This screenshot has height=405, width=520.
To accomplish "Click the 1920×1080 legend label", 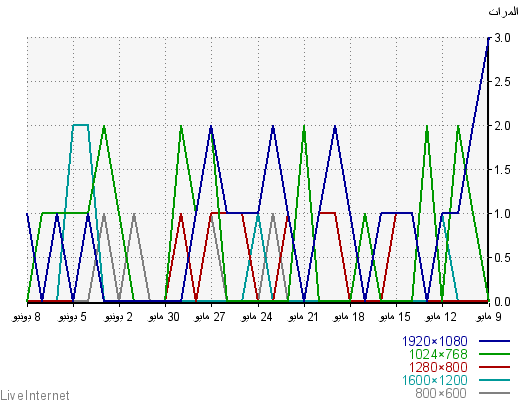I will coord(435,341).
